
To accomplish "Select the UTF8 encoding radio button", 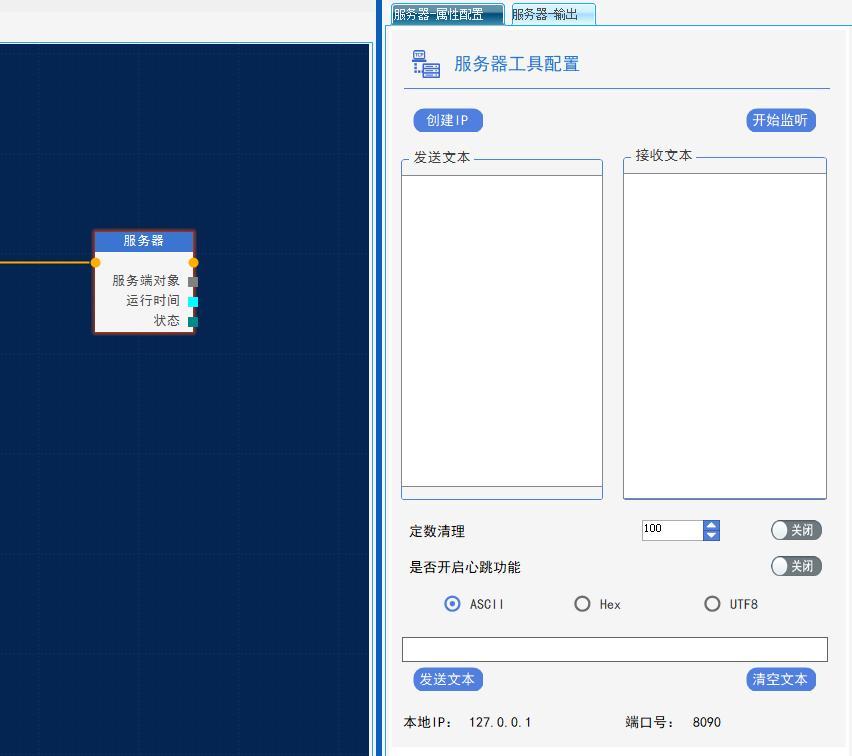I will 712,604.
